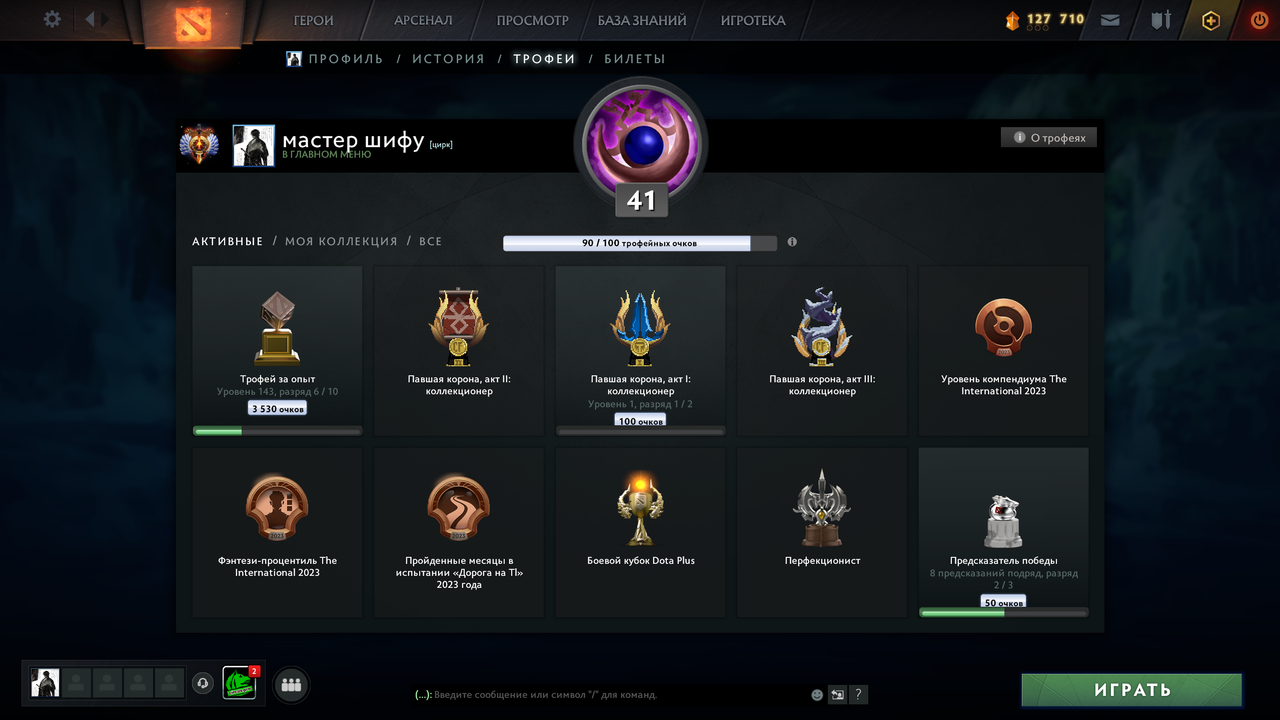
Task: Click the 90 / 100 trophy points progress bar
Action: 640,243
